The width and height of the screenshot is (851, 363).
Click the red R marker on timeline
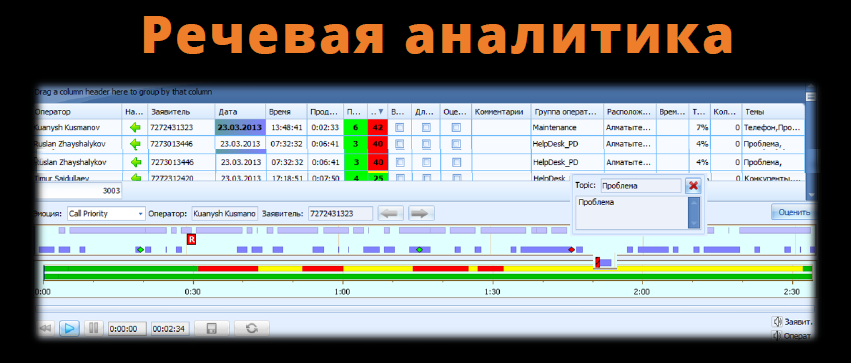click(191, 239)
